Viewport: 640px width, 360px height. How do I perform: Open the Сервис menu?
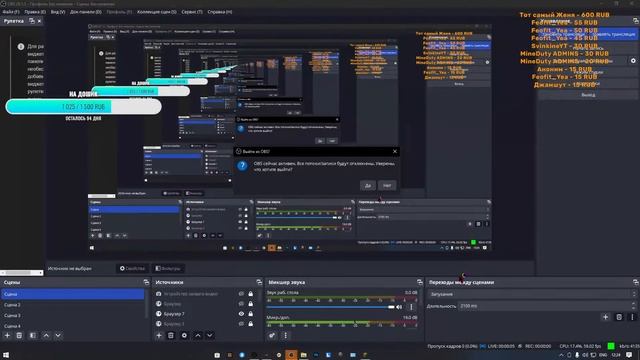192,12
